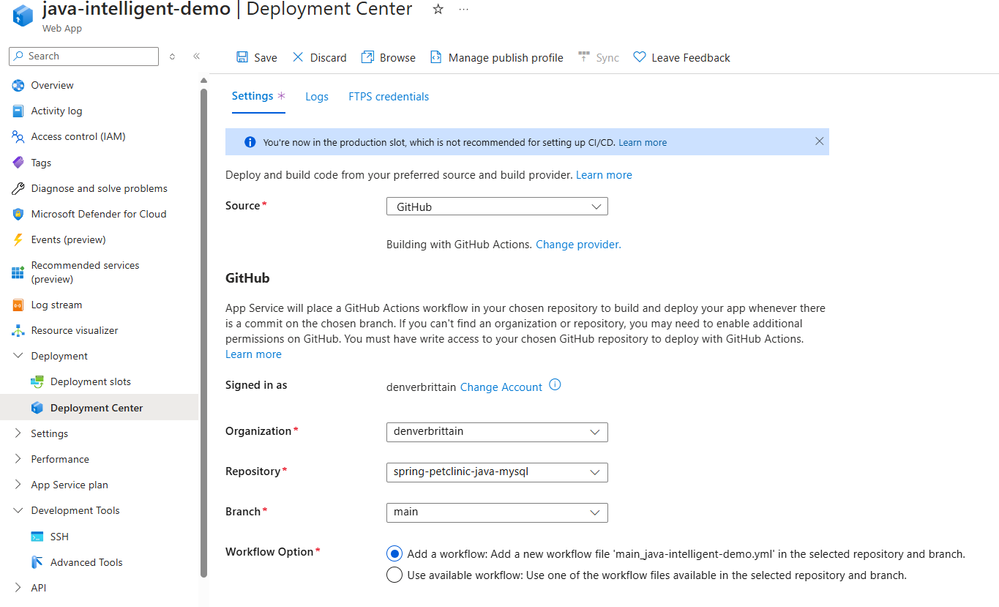Image resolution: width=999 pixels, height=607 pixels.
Task: Open Log stream menu item
Action: click(x=57, y=305)
